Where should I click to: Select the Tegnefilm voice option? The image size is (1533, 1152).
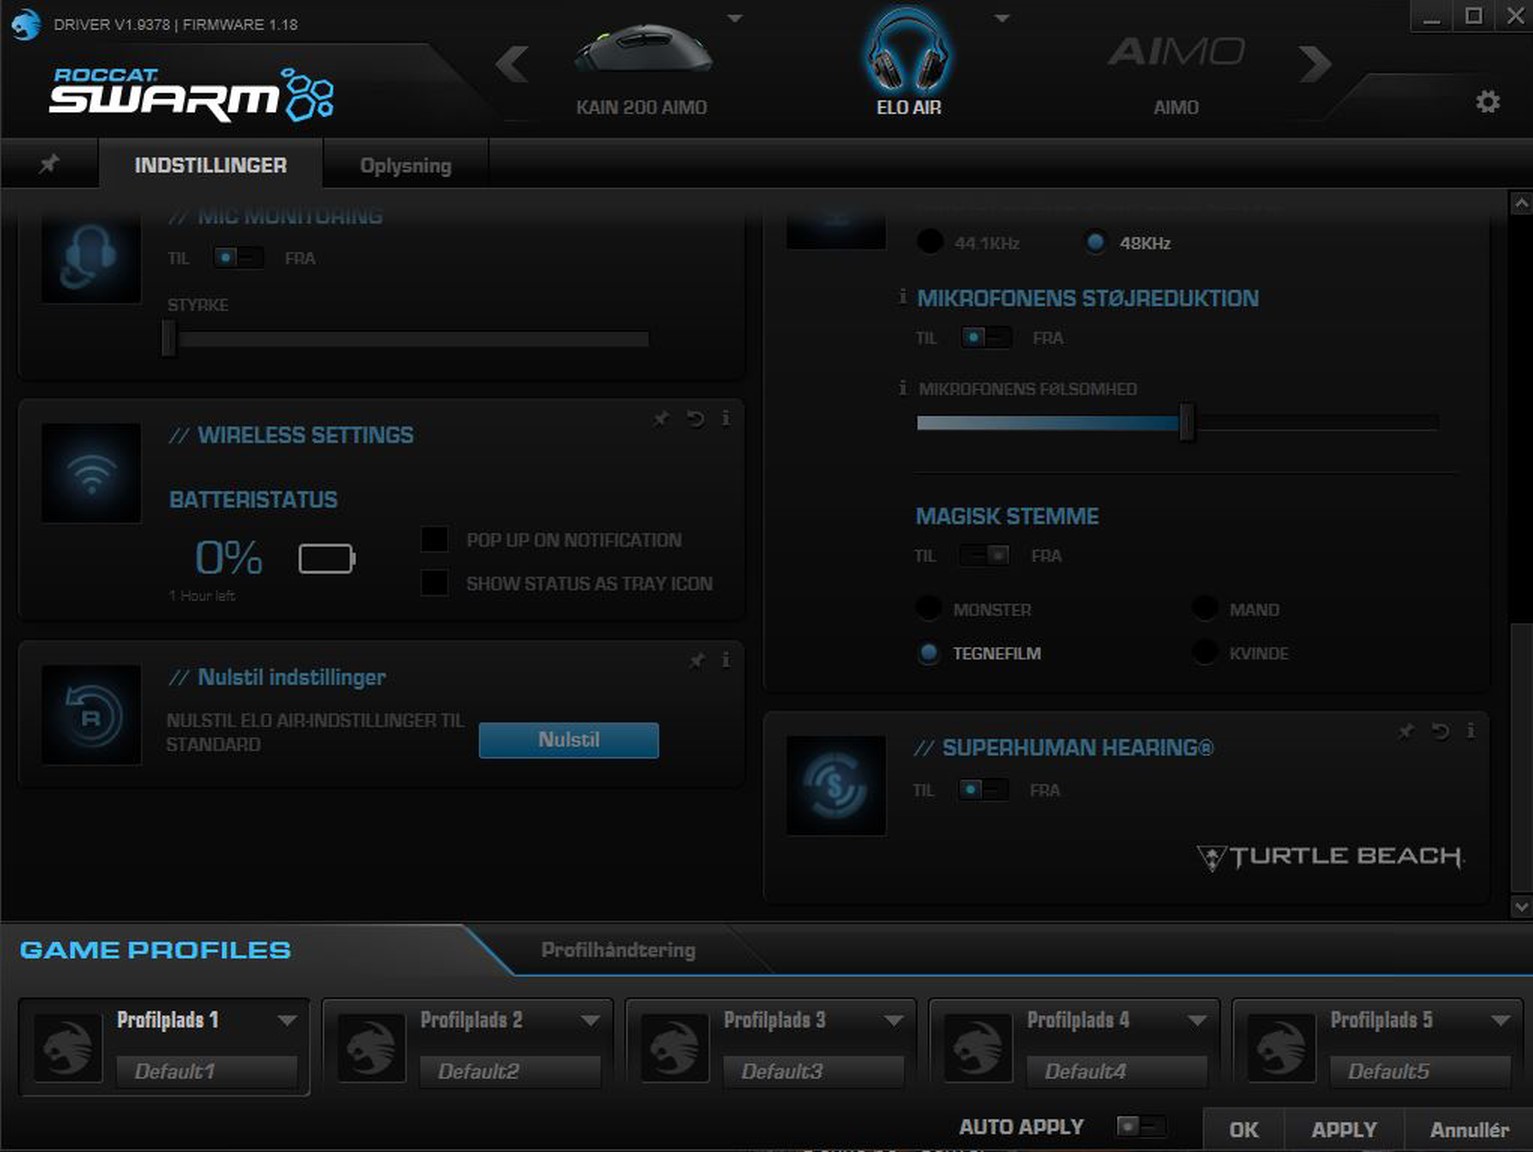pos(929,653)
